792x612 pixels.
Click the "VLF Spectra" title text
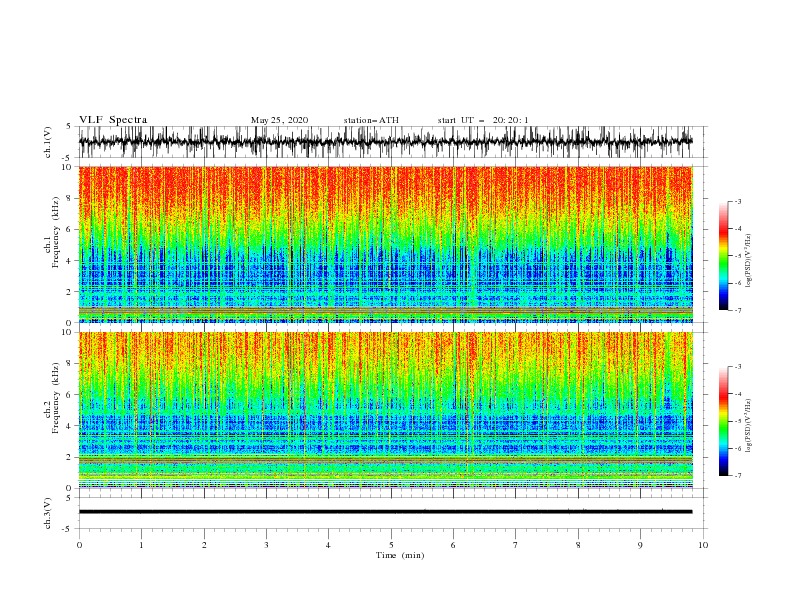(113, 120)
